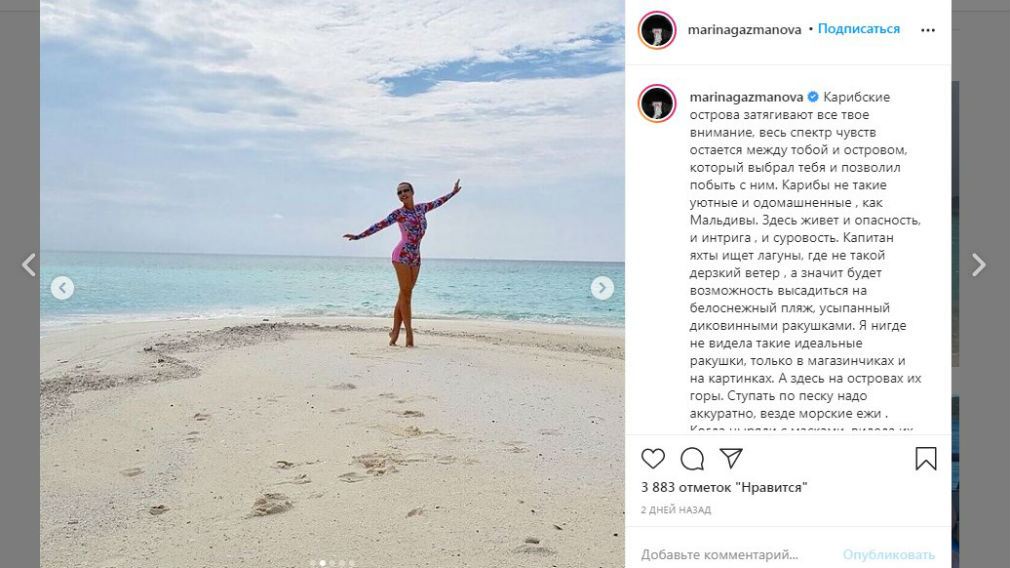Go to the previous post arrow
Viewport: 1010px width, 568px height.
29,265
